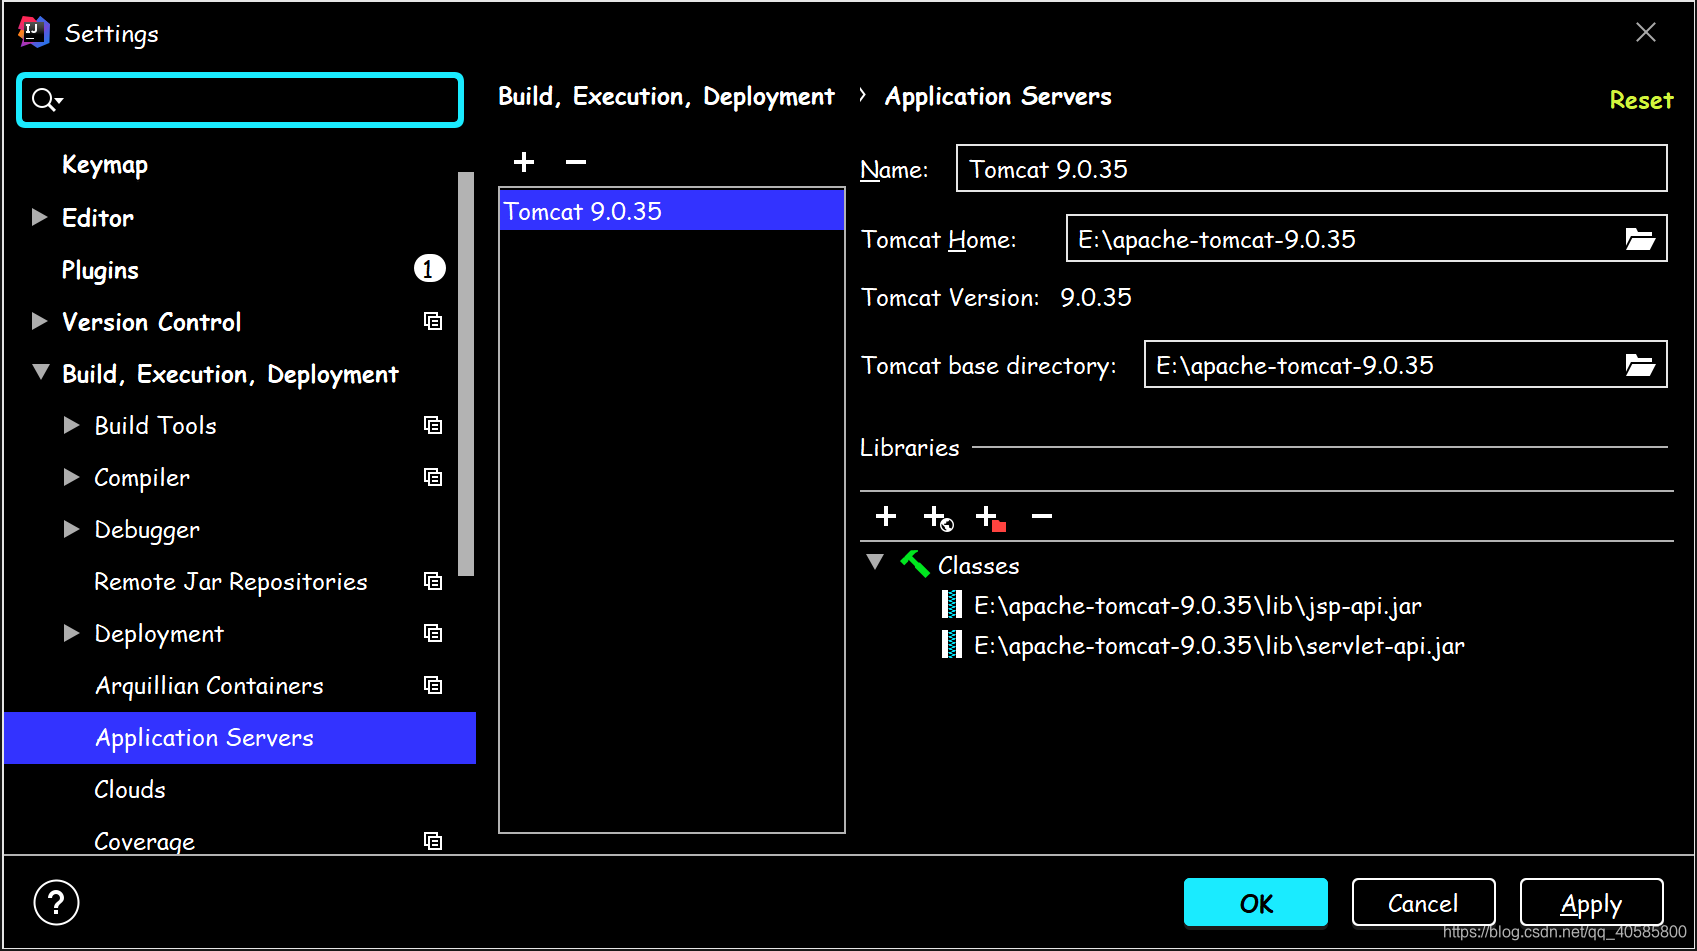Click the settings tree scrollbar
This screenshot has width=1697, height=951.
click(466, 374)
